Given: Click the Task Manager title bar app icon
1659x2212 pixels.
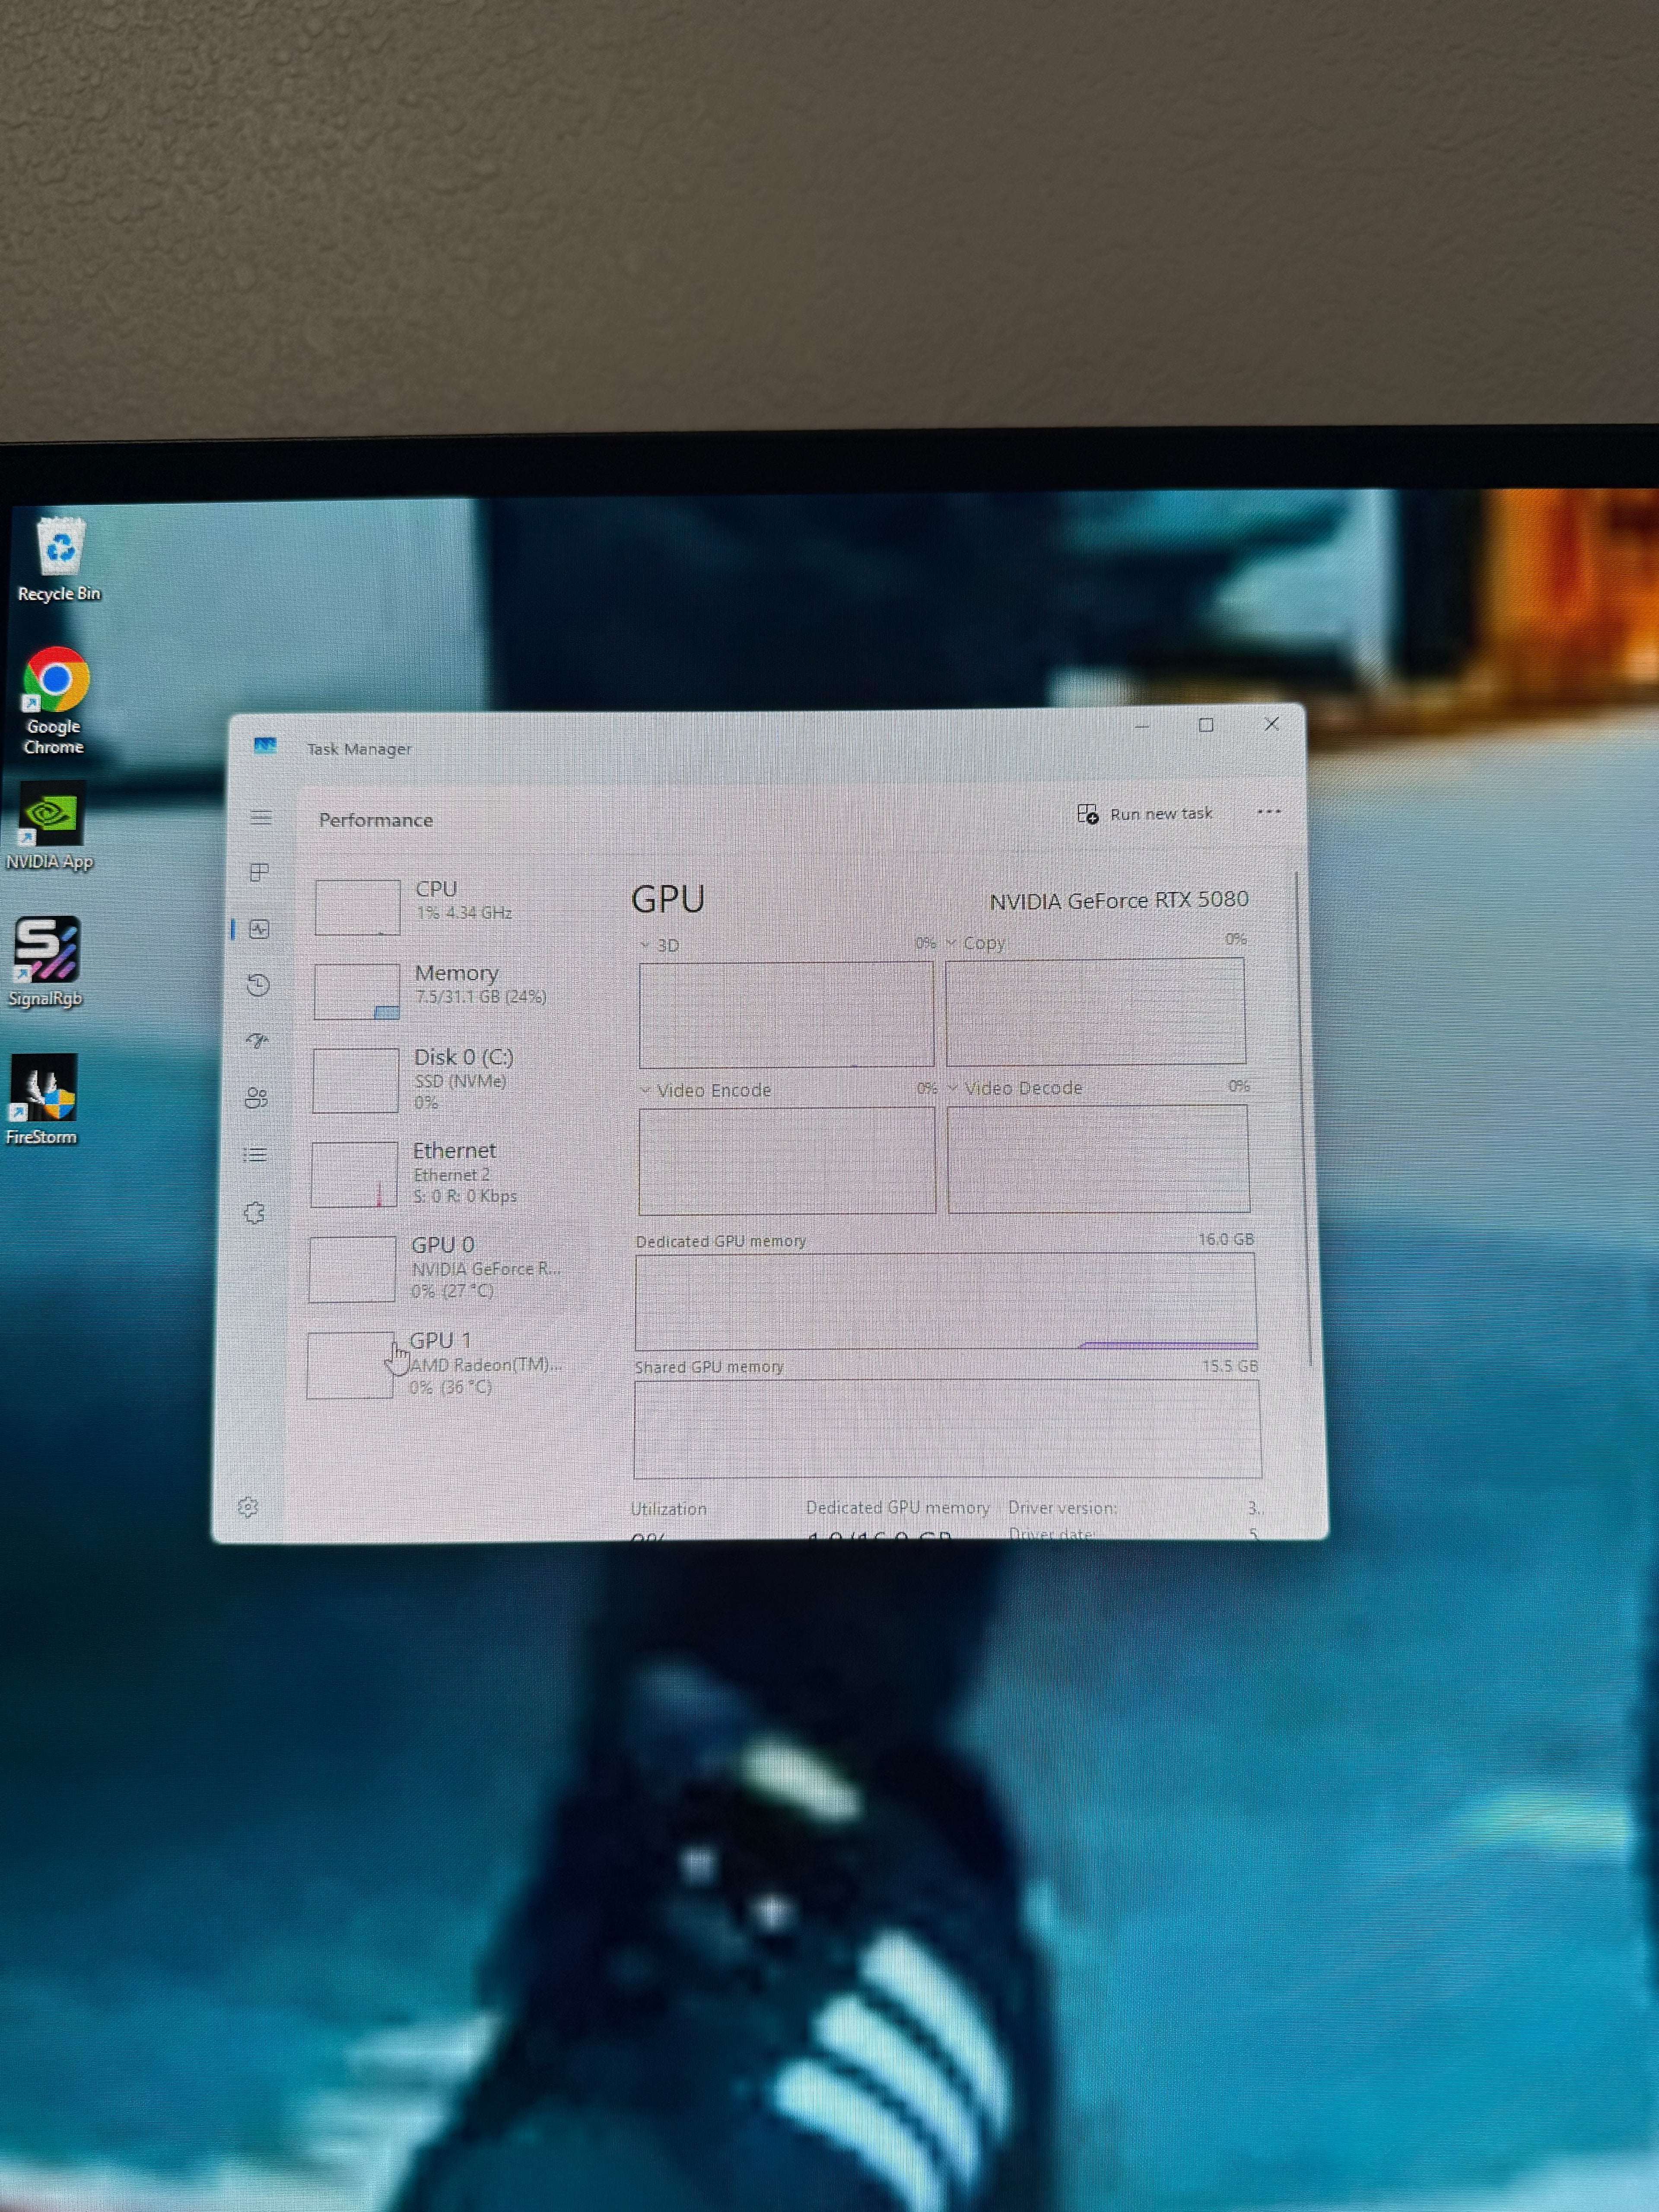Looking at the screenshot, I should click(x=264, y=746).
